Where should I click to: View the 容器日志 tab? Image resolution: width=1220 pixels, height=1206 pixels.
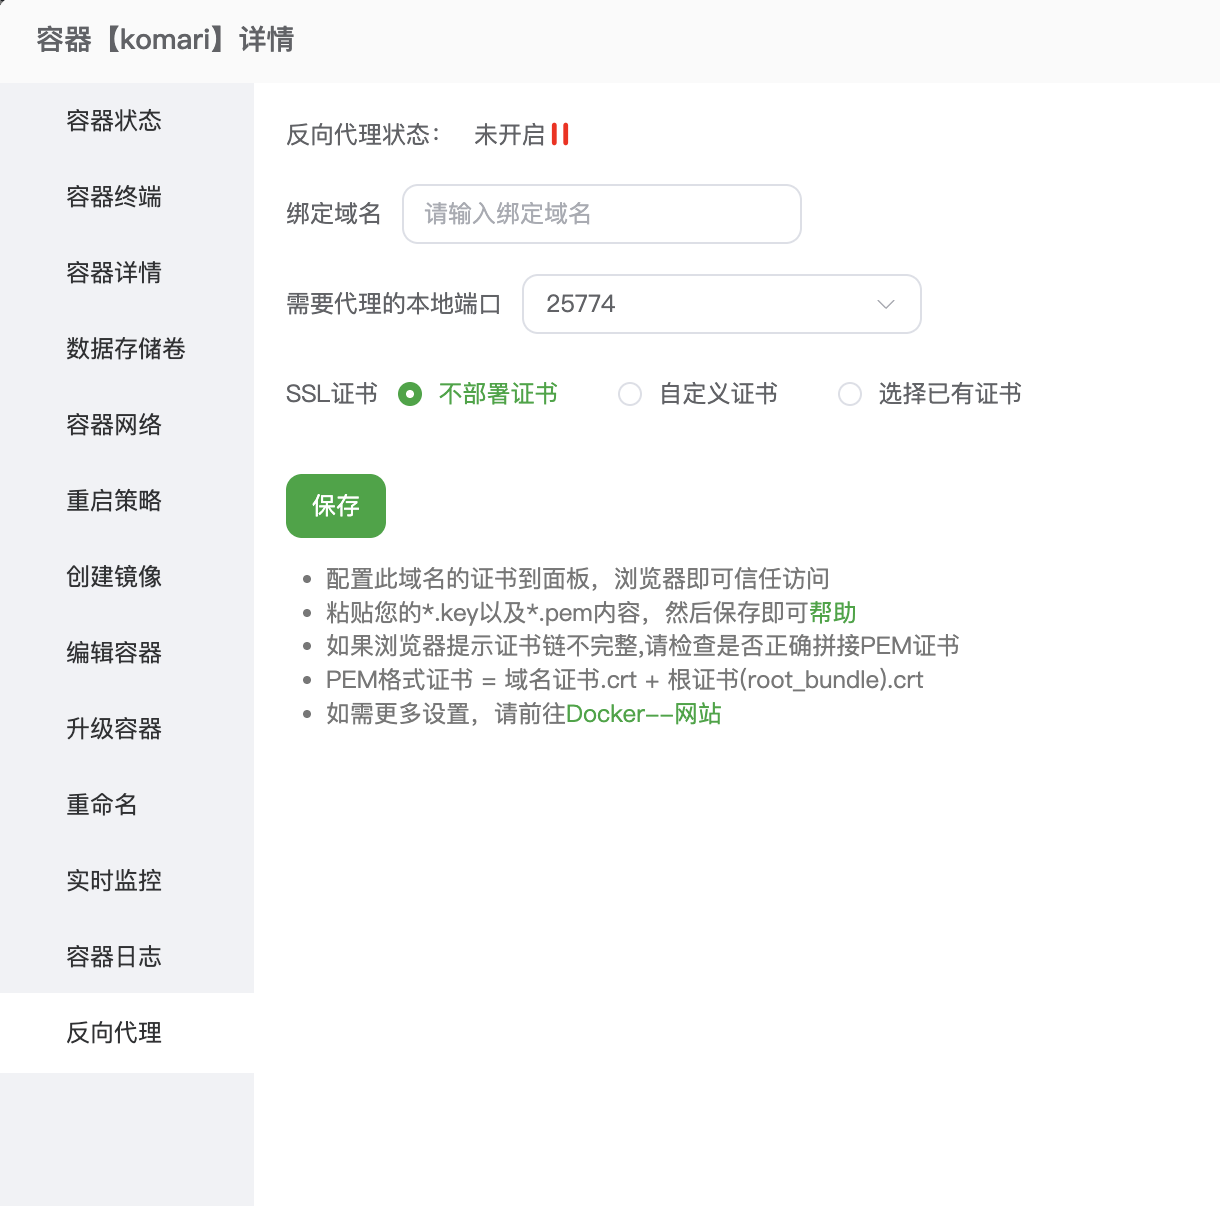coord(114,957)
